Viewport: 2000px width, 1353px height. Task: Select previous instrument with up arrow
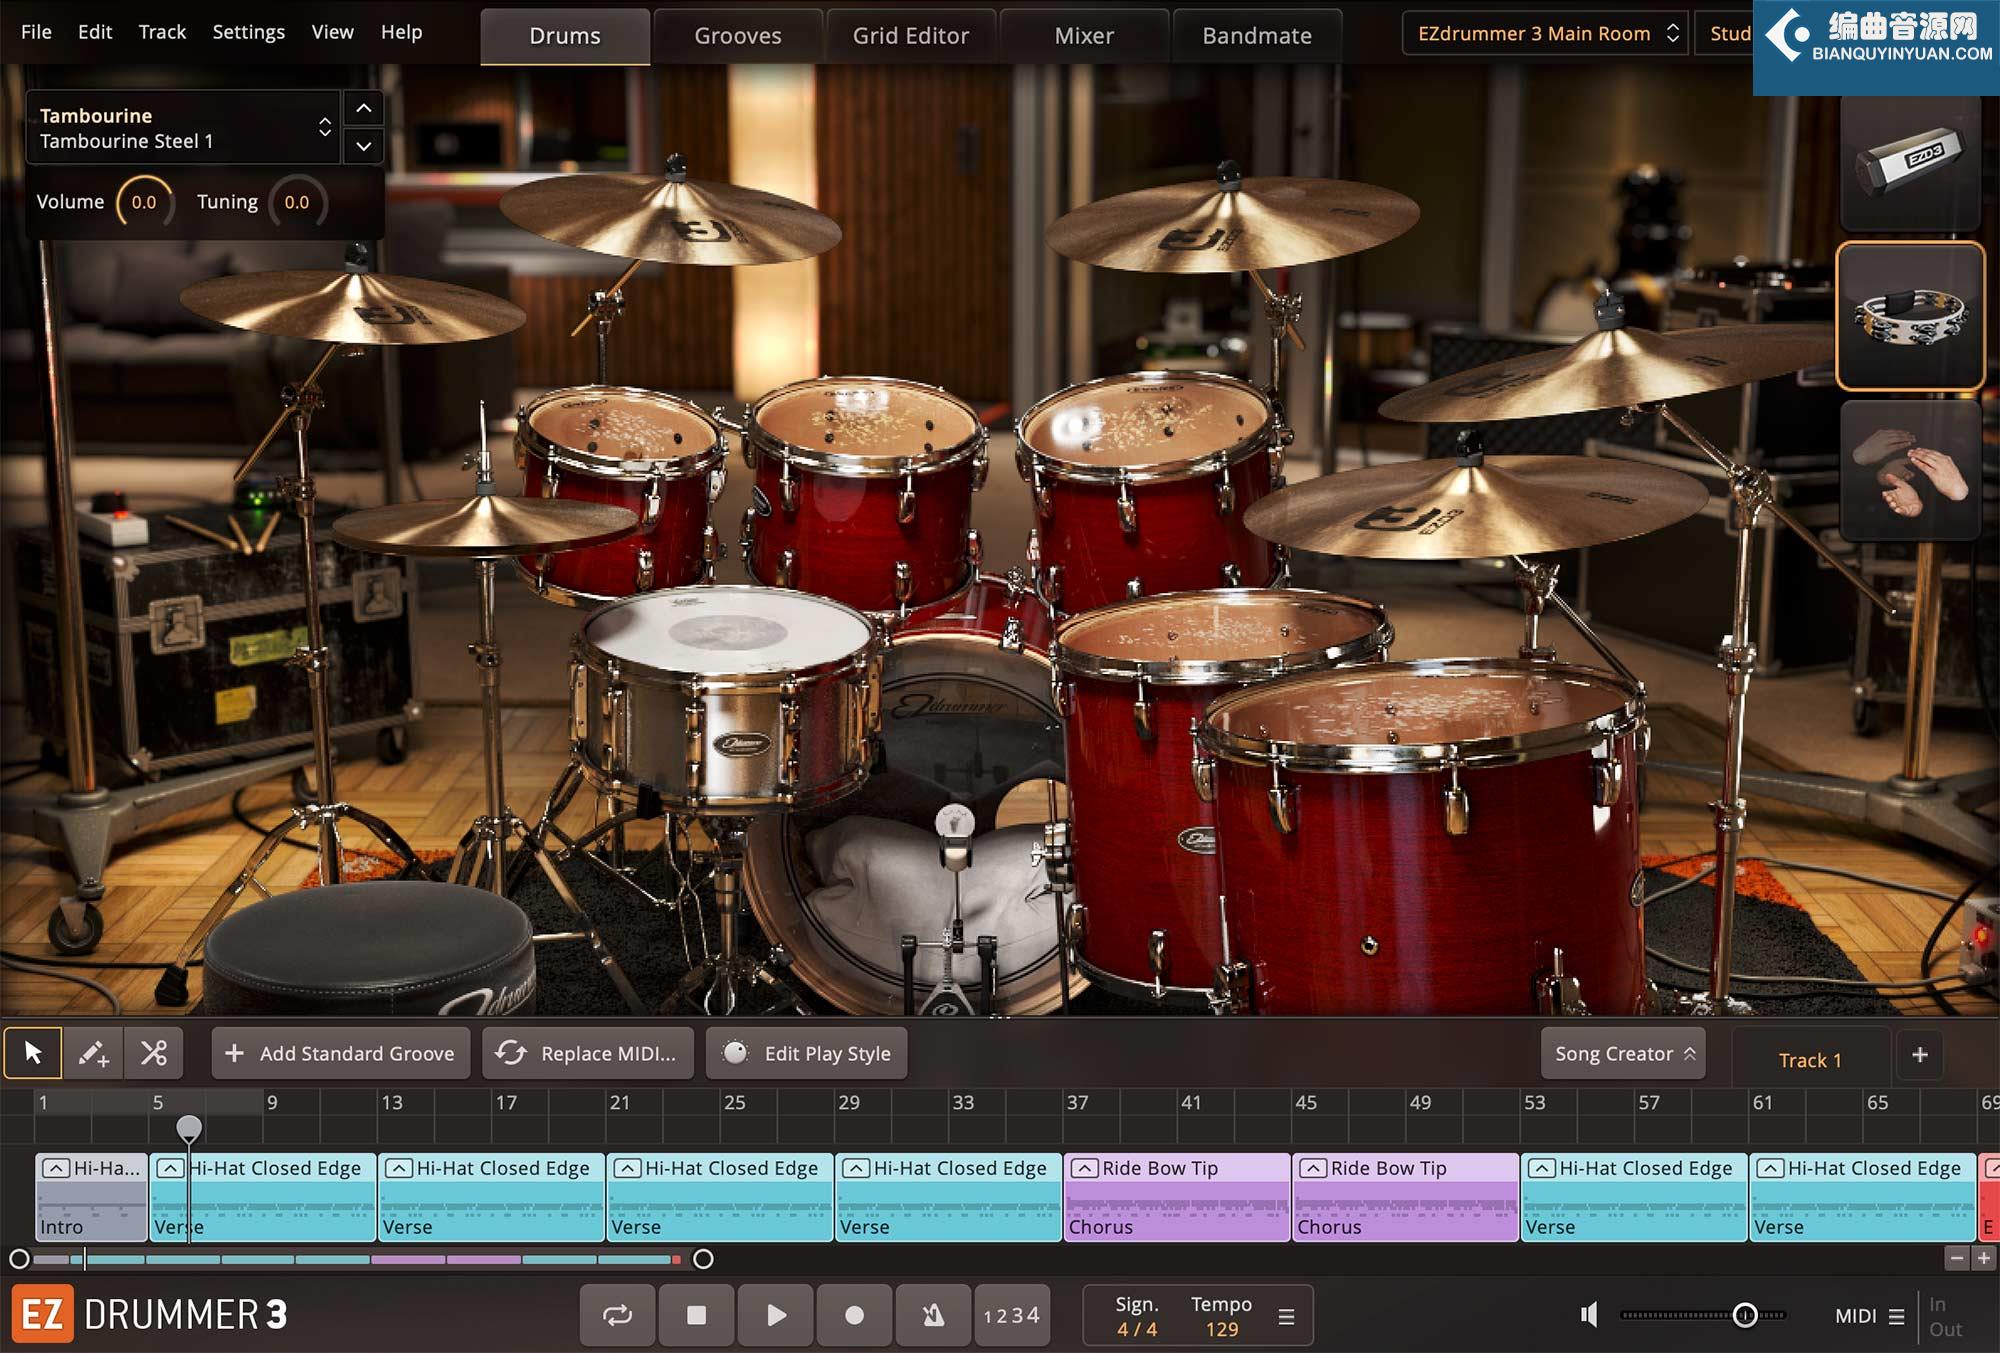364,108
